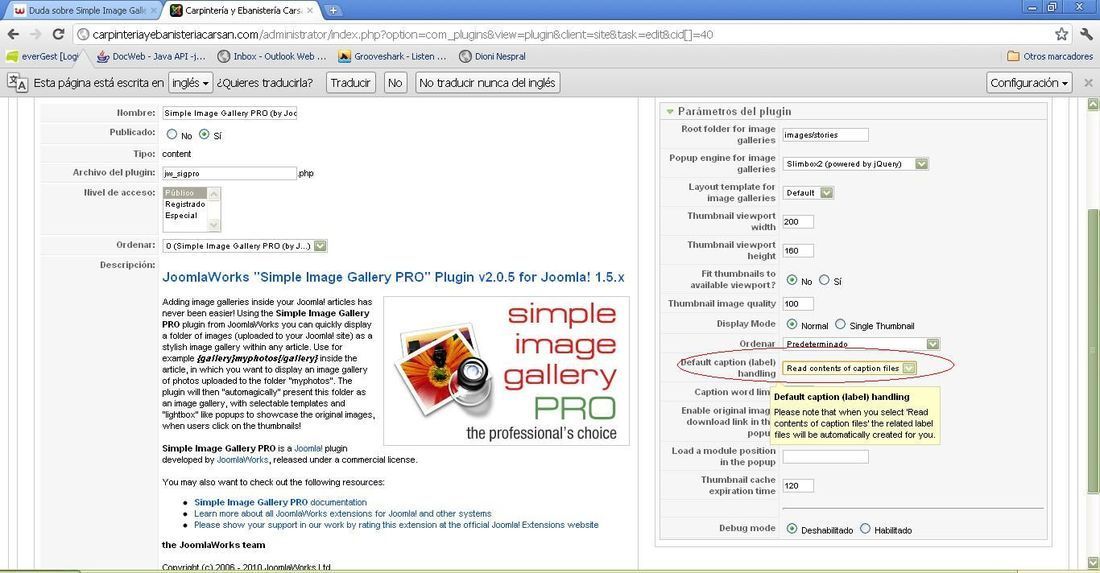Edit the Nombre text field
This screenshot has height=573, width=1100.
pos(230,113)
